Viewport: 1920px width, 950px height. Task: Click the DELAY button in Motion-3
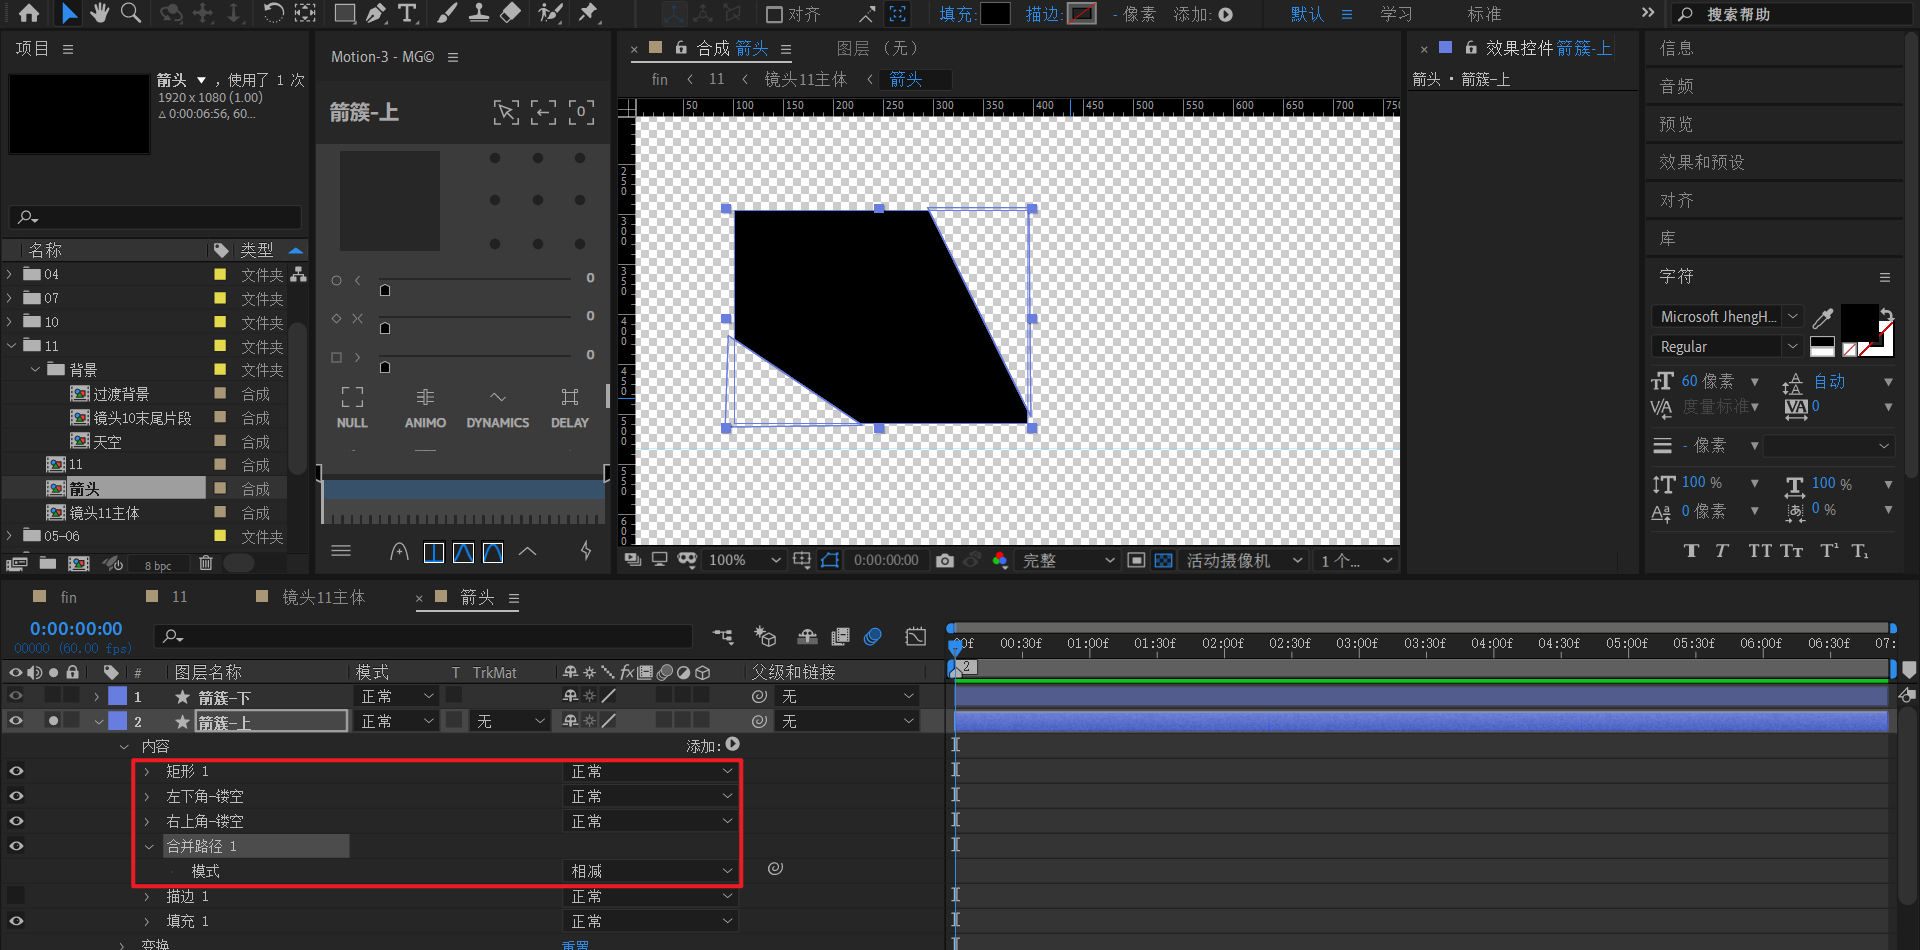click(x=570, y=408)
